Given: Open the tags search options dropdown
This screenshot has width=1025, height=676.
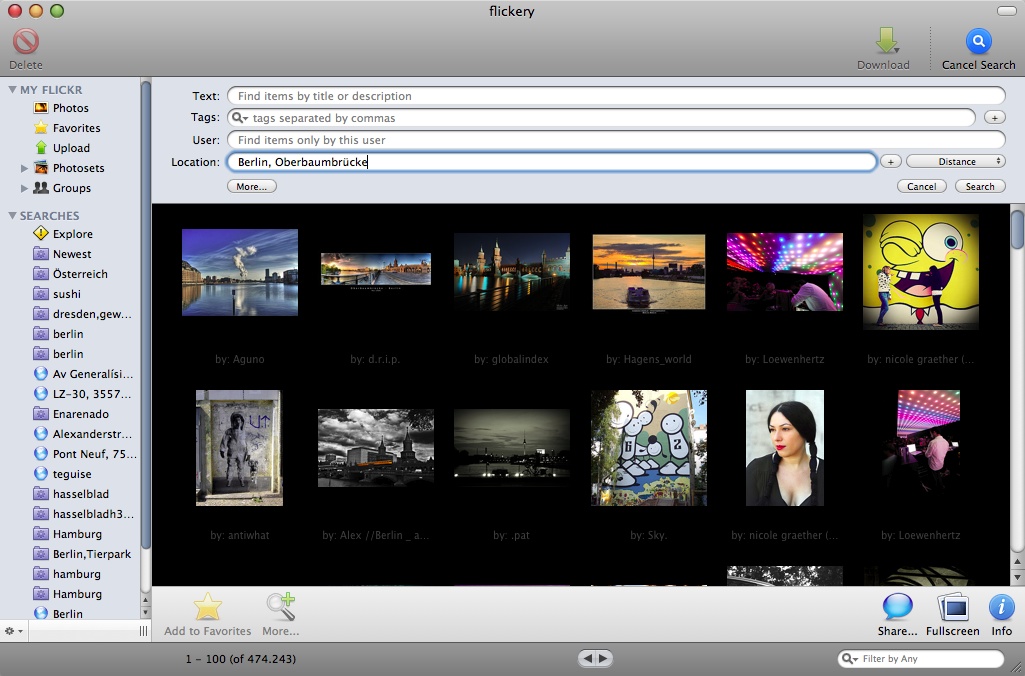Looking at the screenshot, I should (x=240, y=118).
